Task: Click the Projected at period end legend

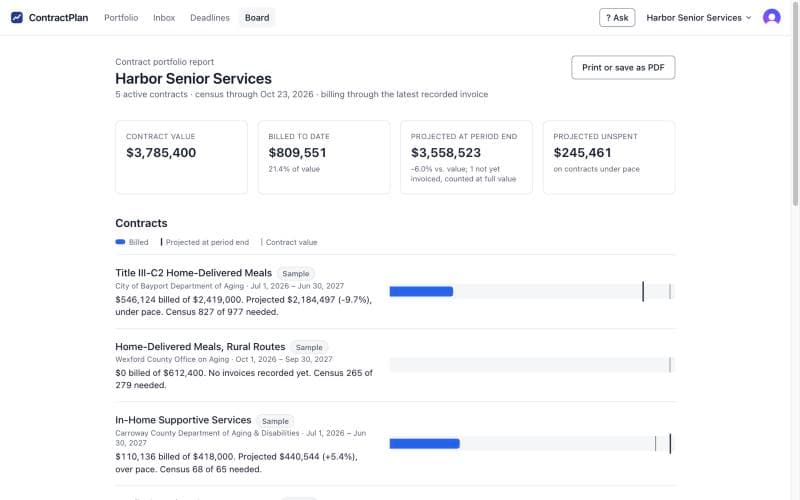Action: [205, 242]
